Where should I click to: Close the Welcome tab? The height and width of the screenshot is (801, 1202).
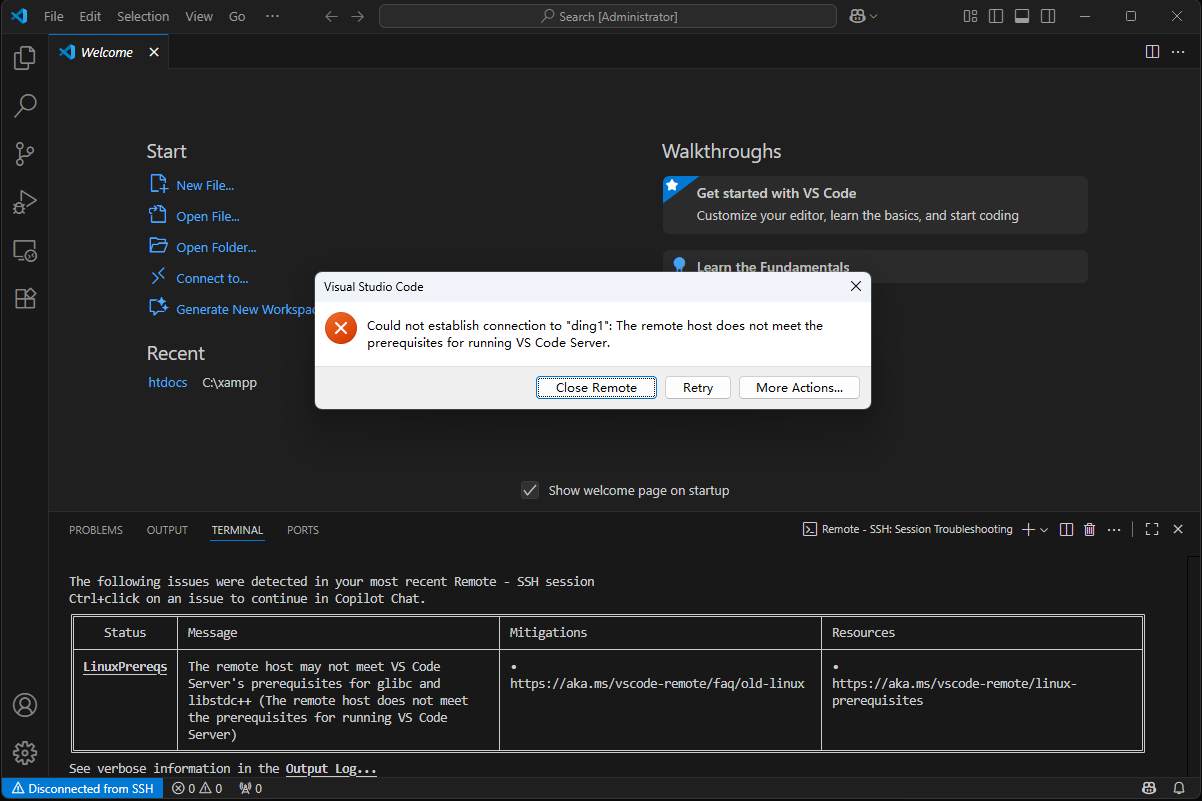tap(154, 52)
